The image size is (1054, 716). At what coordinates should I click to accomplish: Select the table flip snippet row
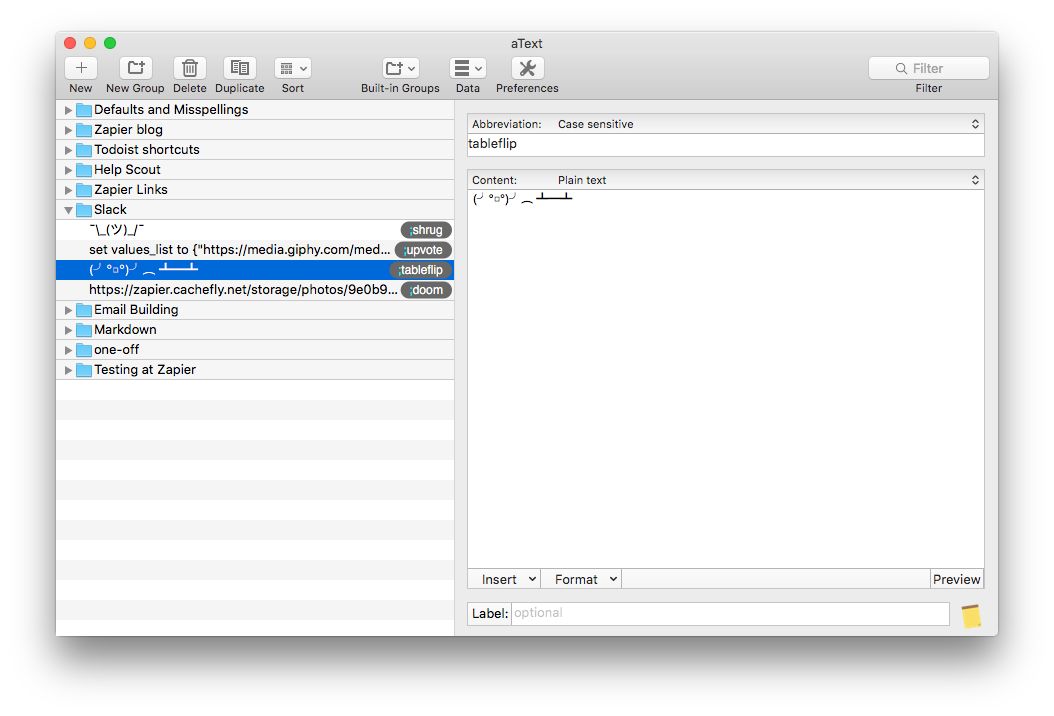(x=255, y=270)
